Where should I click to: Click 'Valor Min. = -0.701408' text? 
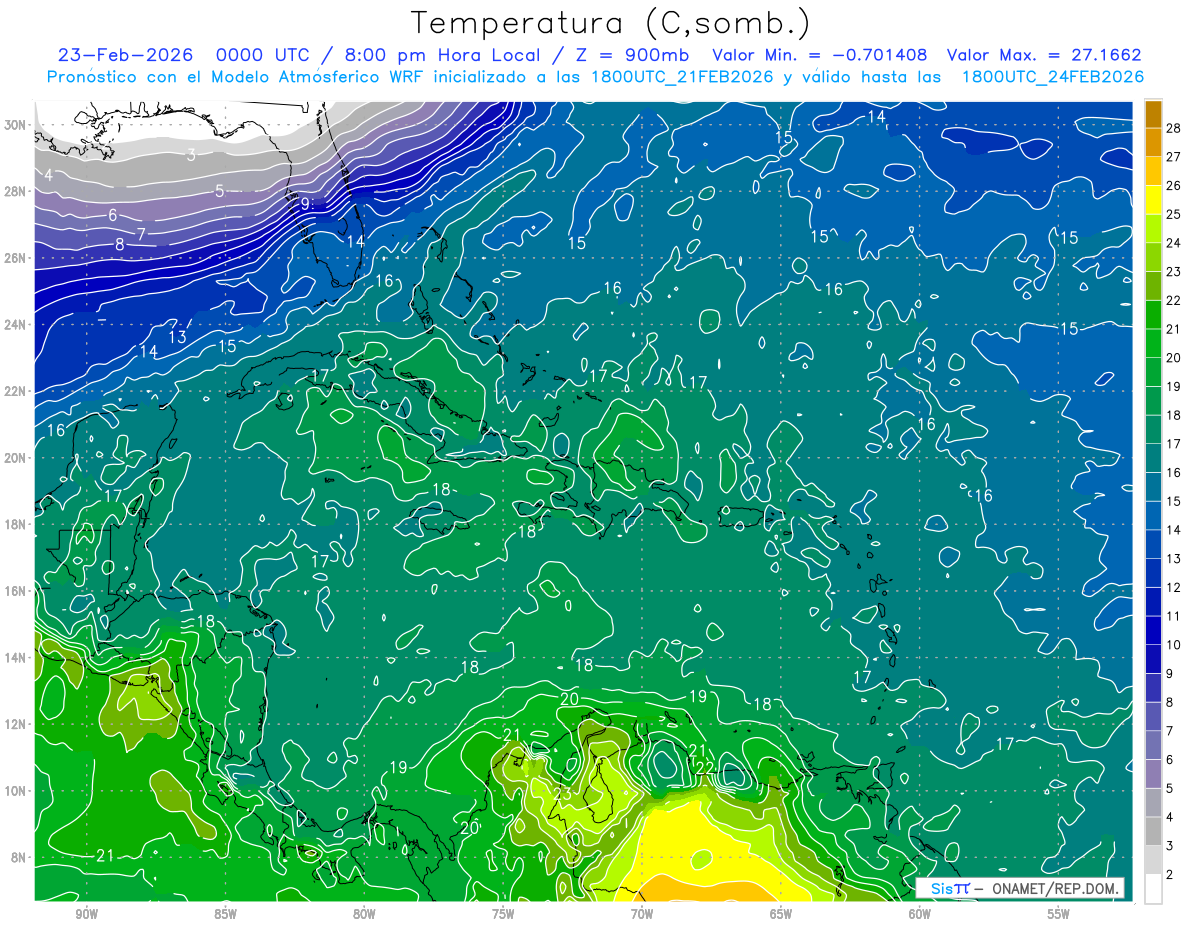coord(819,55)
